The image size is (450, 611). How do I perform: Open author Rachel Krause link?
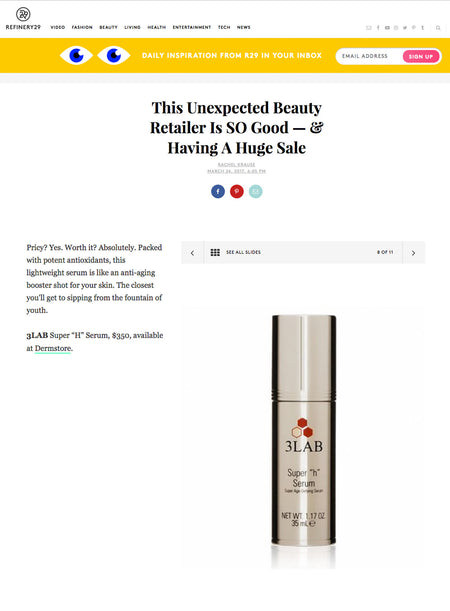click(236, 165)
